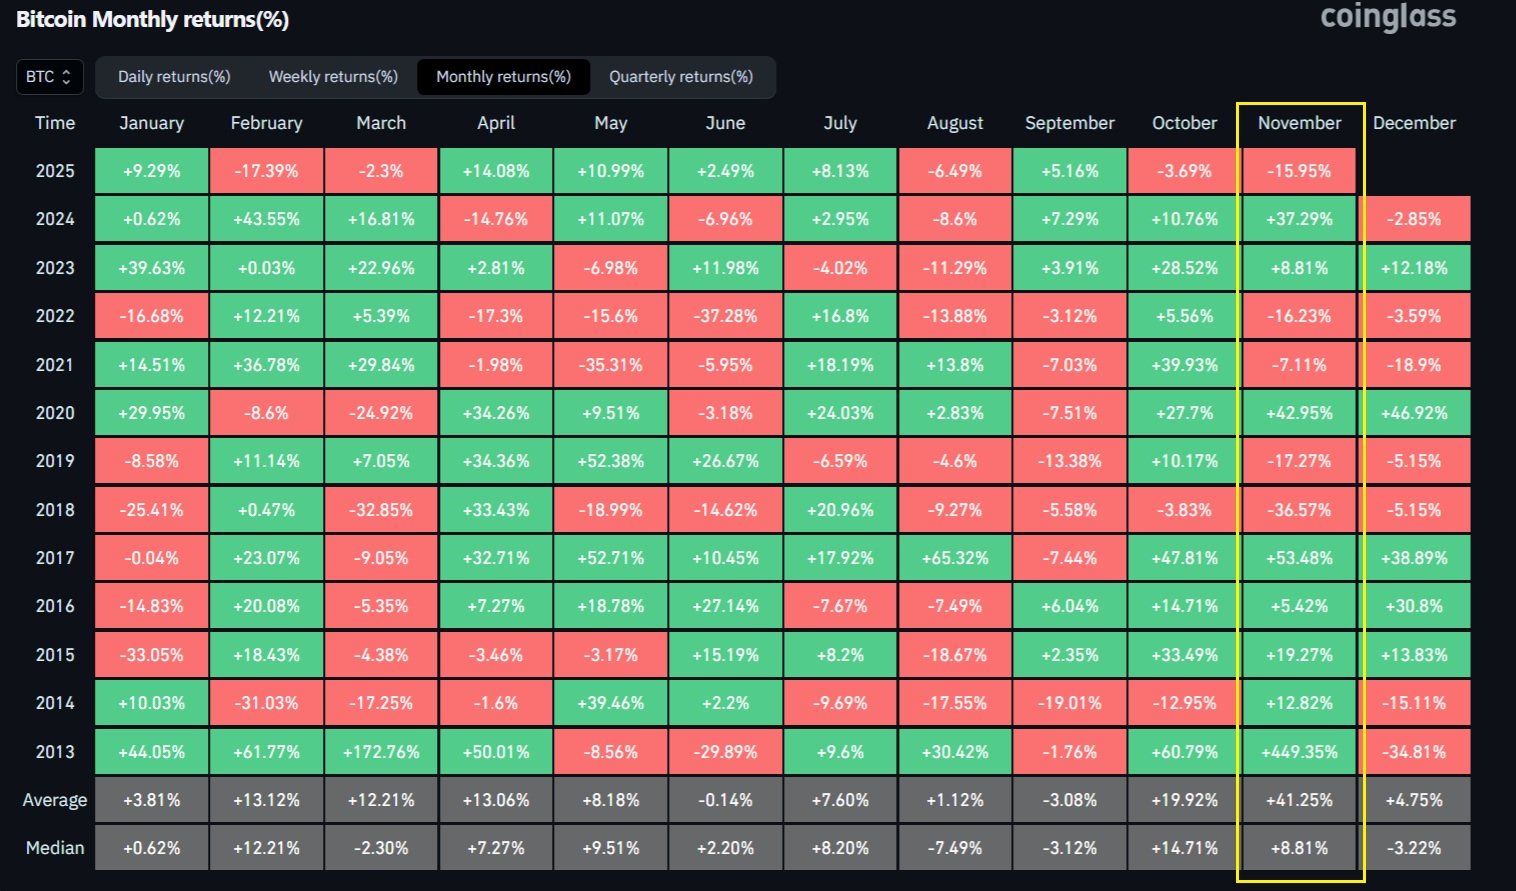Switch to Daily returns(%) tab
Viewport: 1516px width, 891px height.
tap(174, 77)
